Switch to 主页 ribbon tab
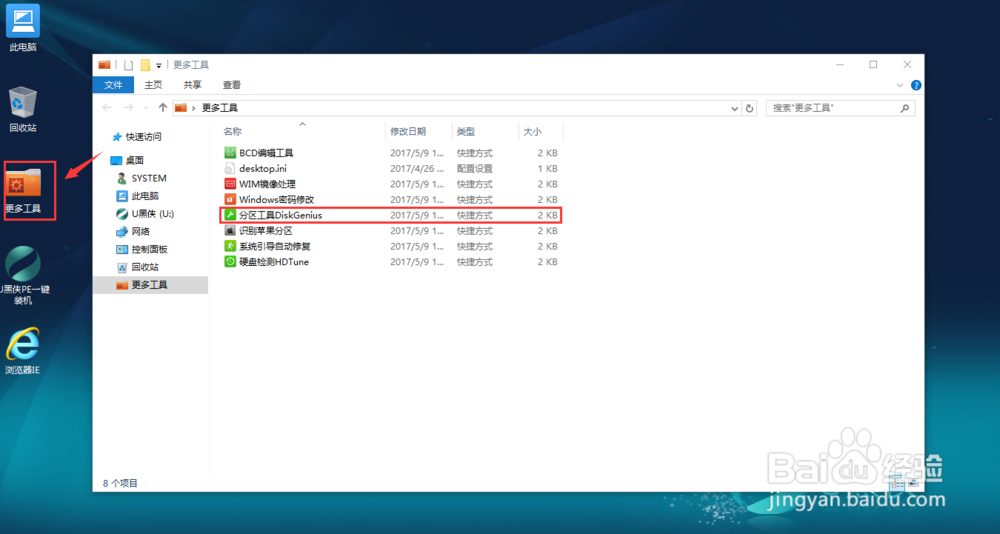This screenshot has height=534, width=1000. (153, 85)
